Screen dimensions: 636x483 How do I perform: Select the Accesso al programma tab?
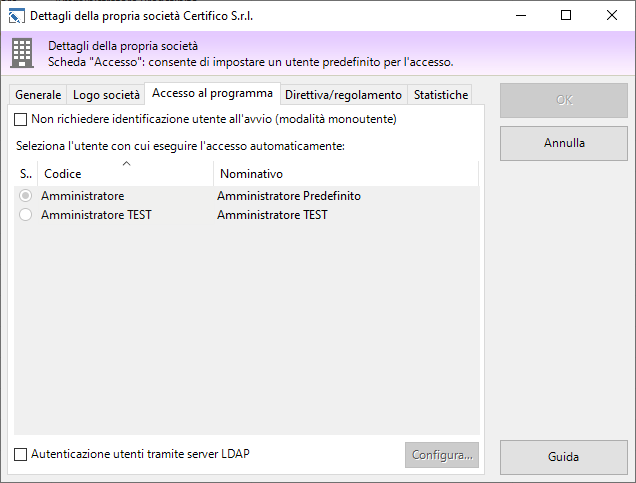click(x=212, y=94)
